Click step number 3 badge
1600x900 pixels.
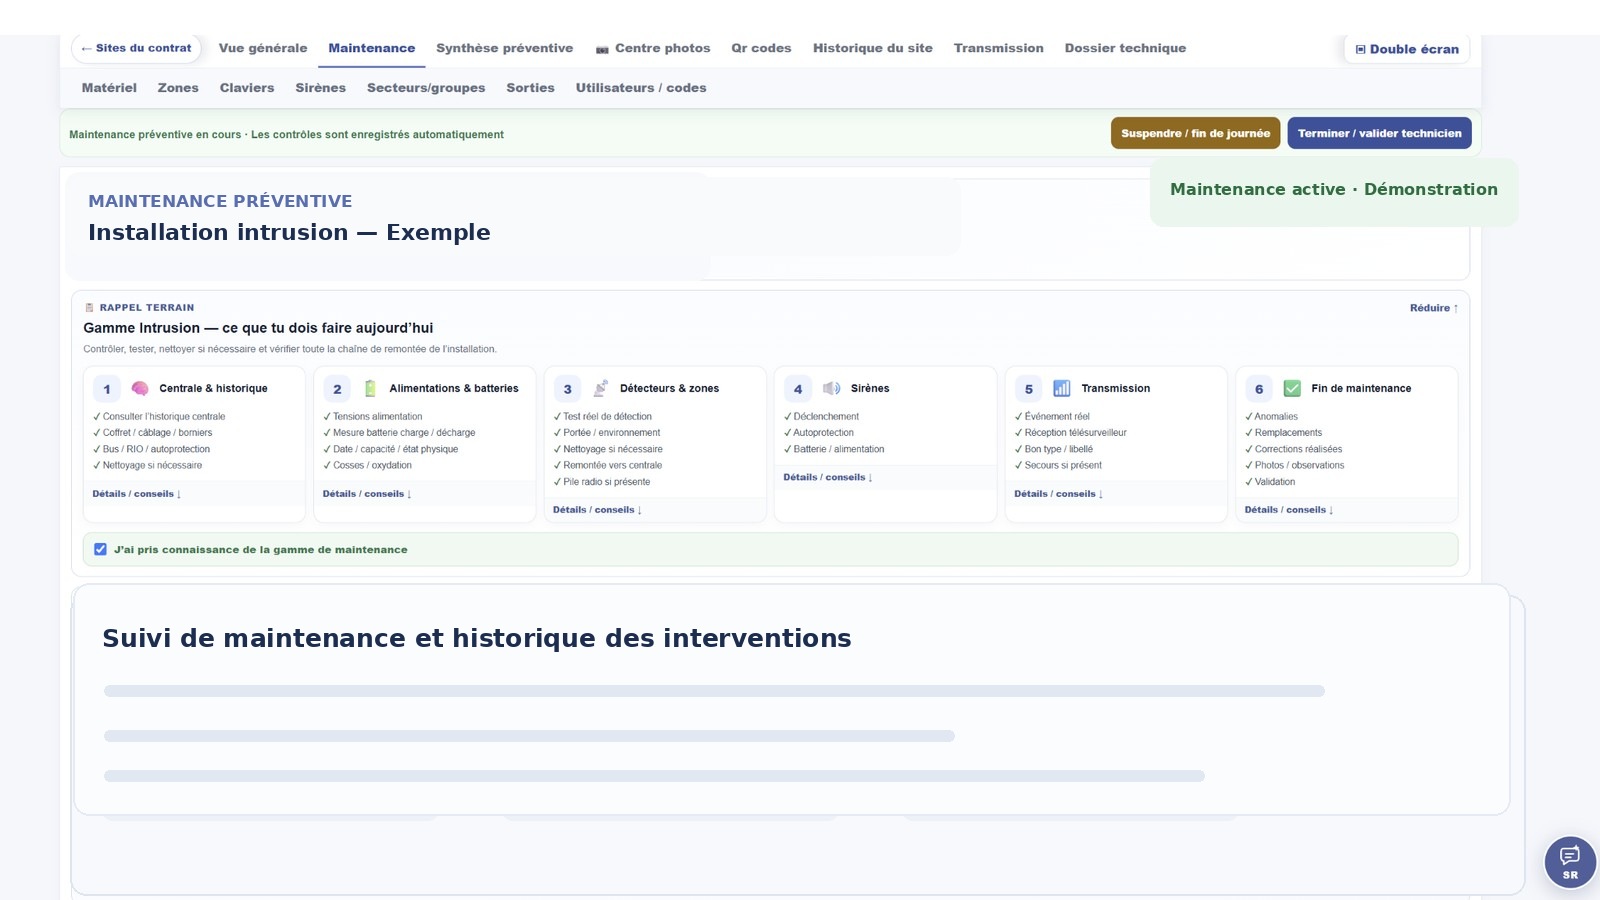[x=567, y=389]
